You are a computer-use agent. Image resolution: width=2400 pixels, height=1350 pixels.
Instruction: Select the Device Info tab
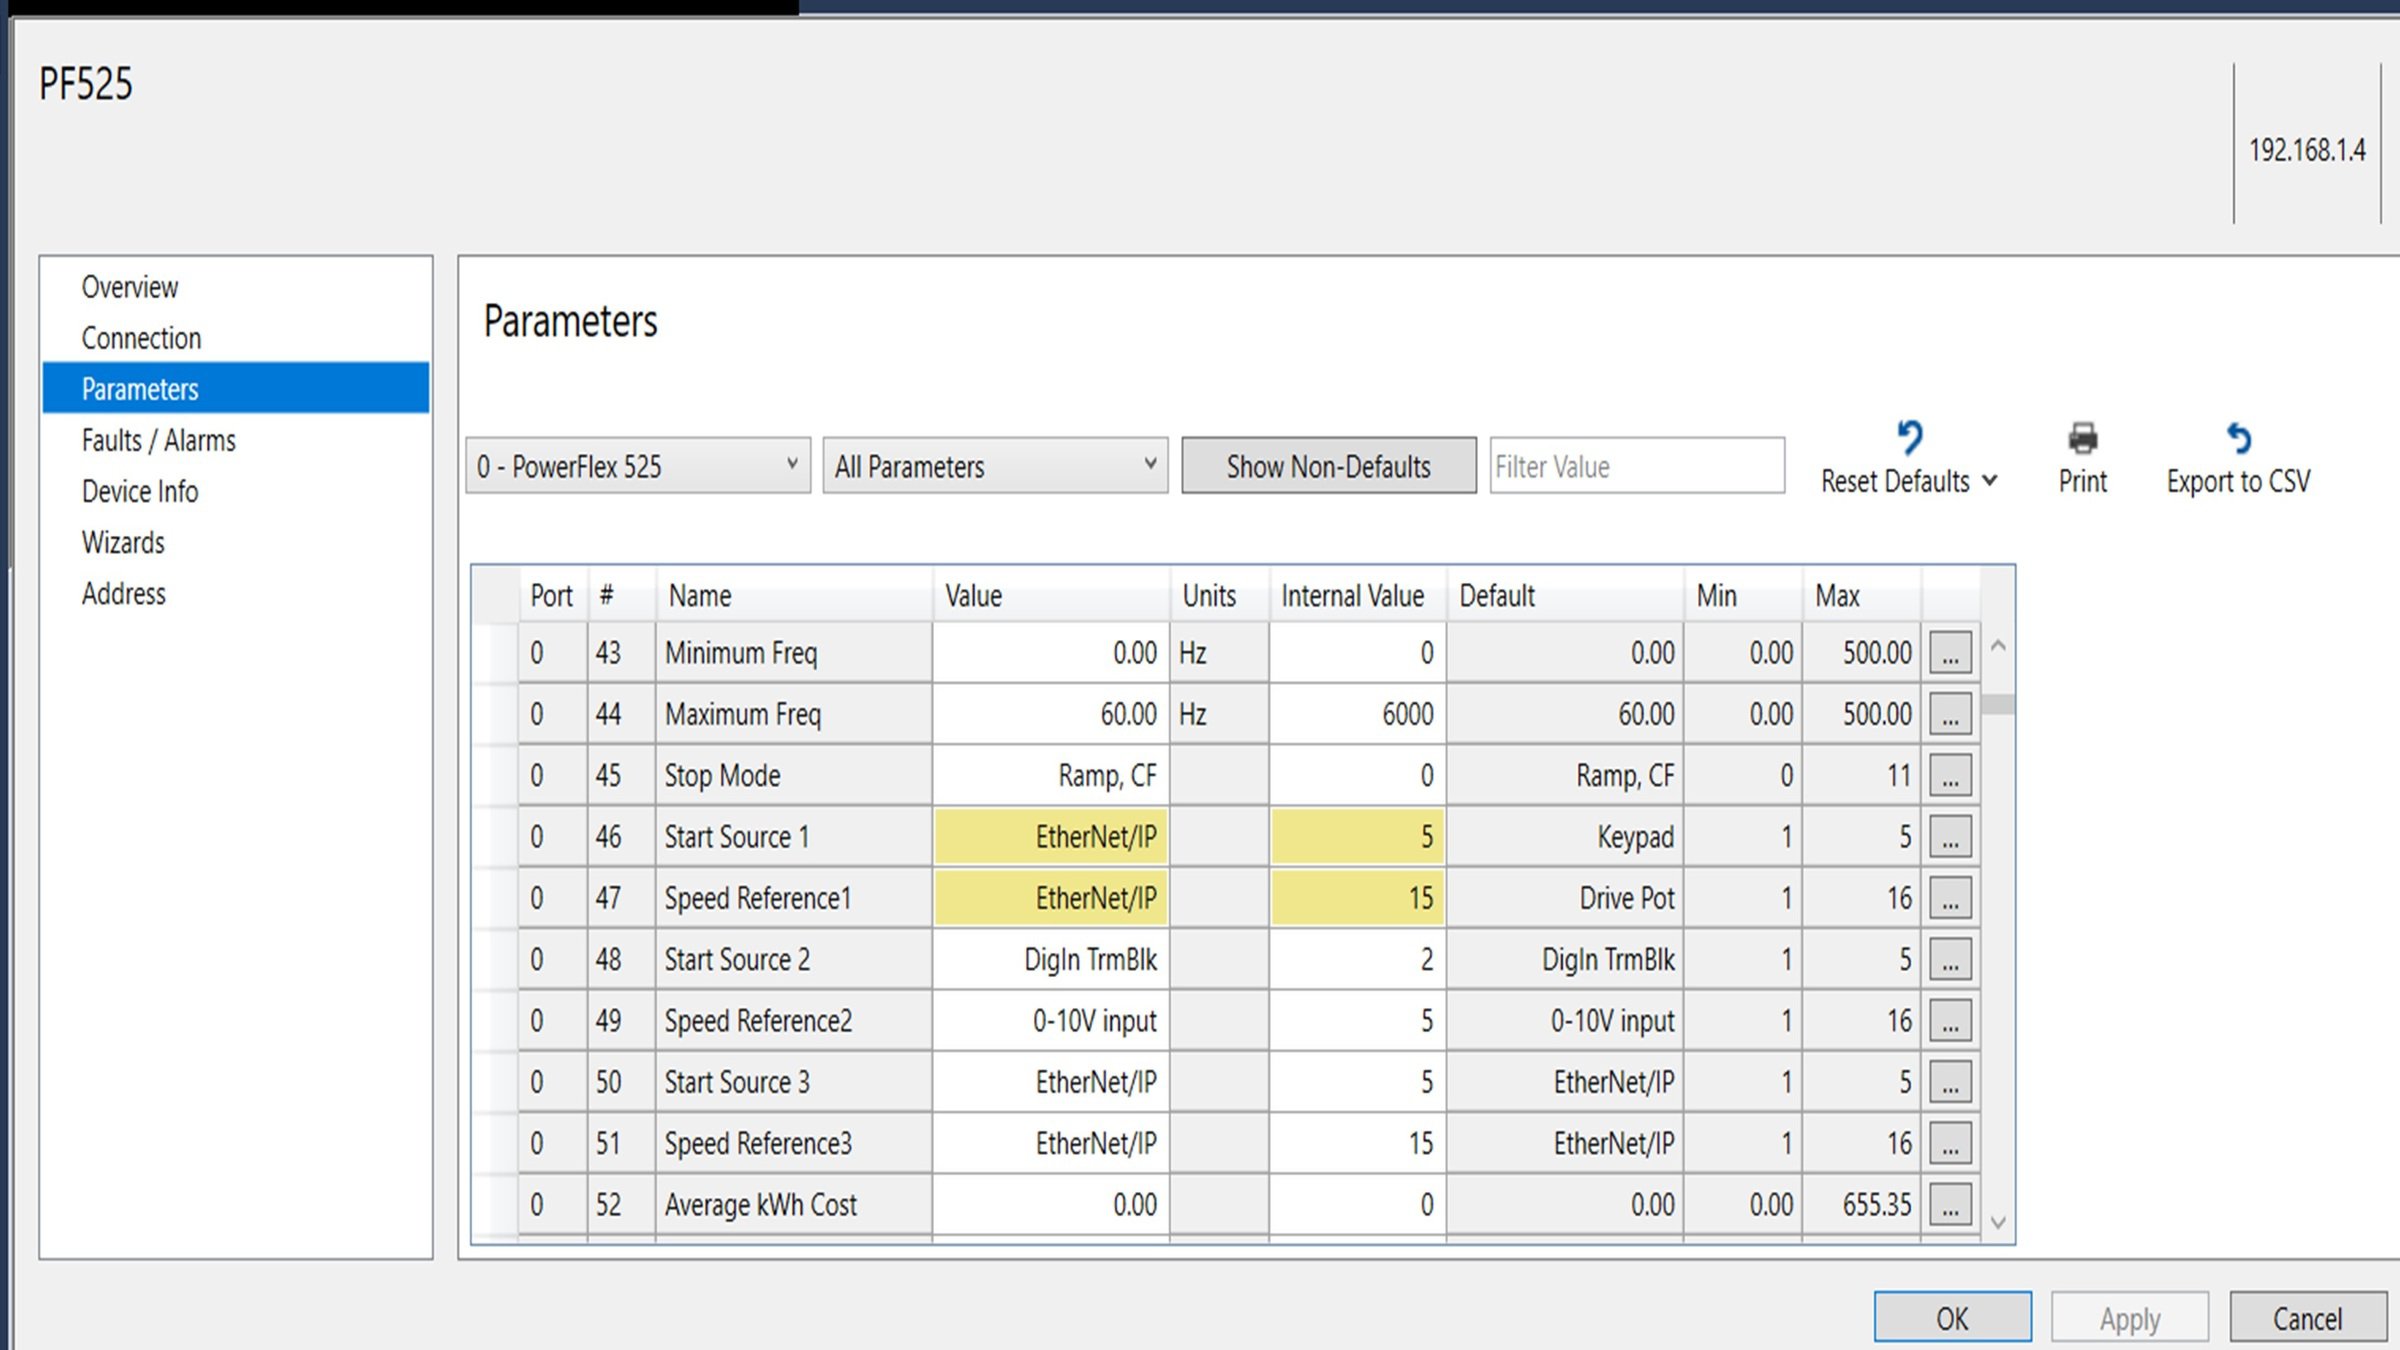140,491
